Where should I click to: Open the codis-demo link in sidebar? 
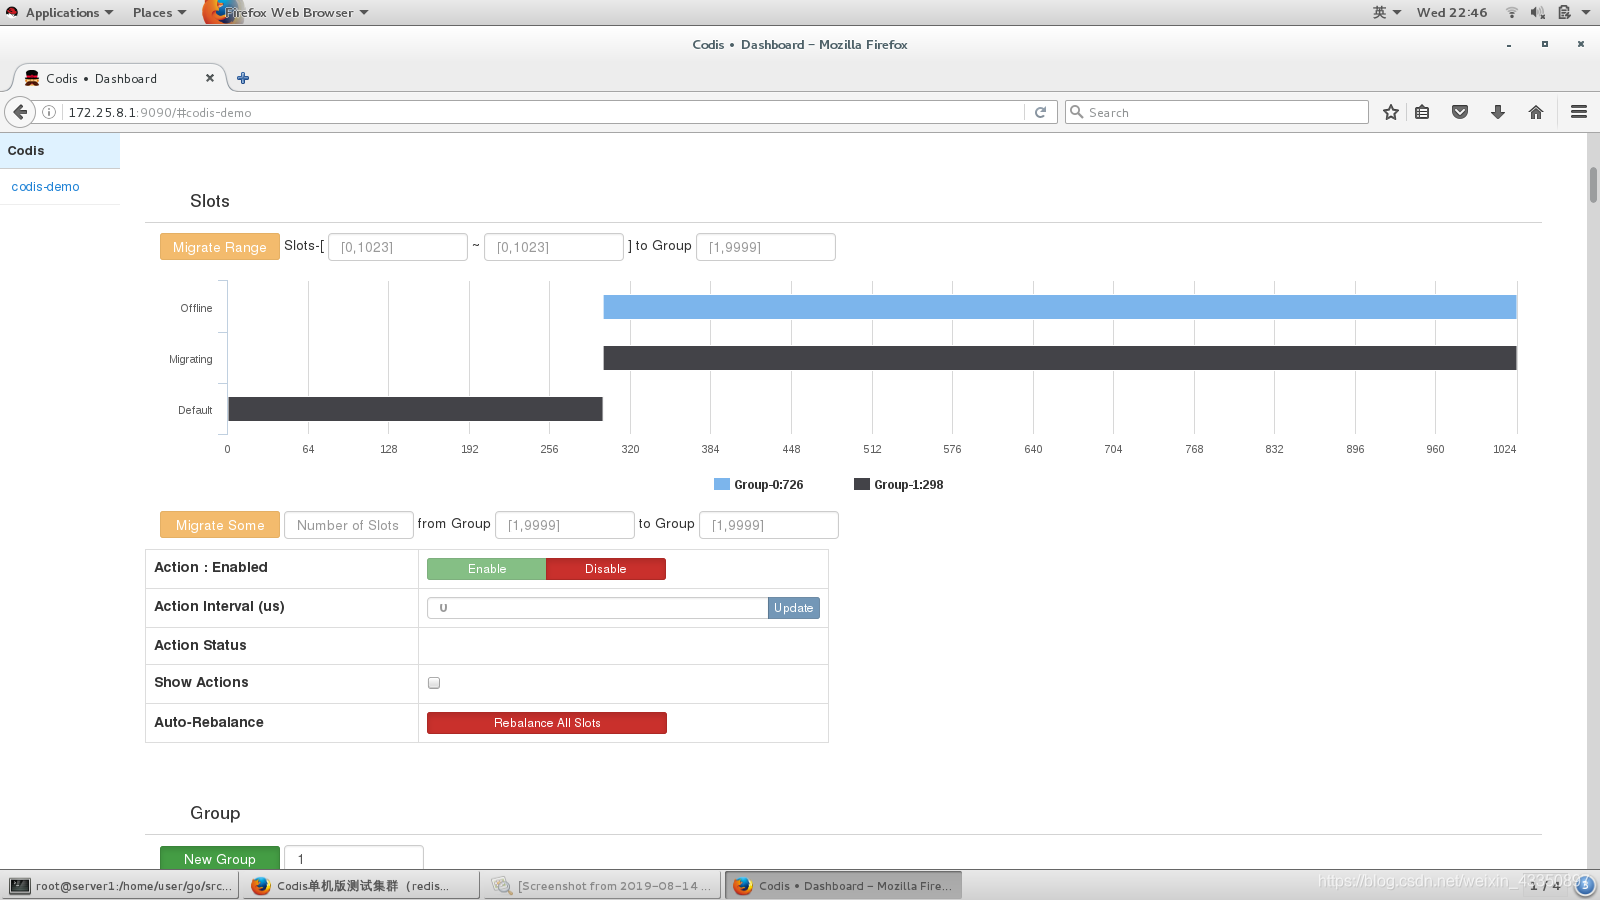click(x=45, y=187)
